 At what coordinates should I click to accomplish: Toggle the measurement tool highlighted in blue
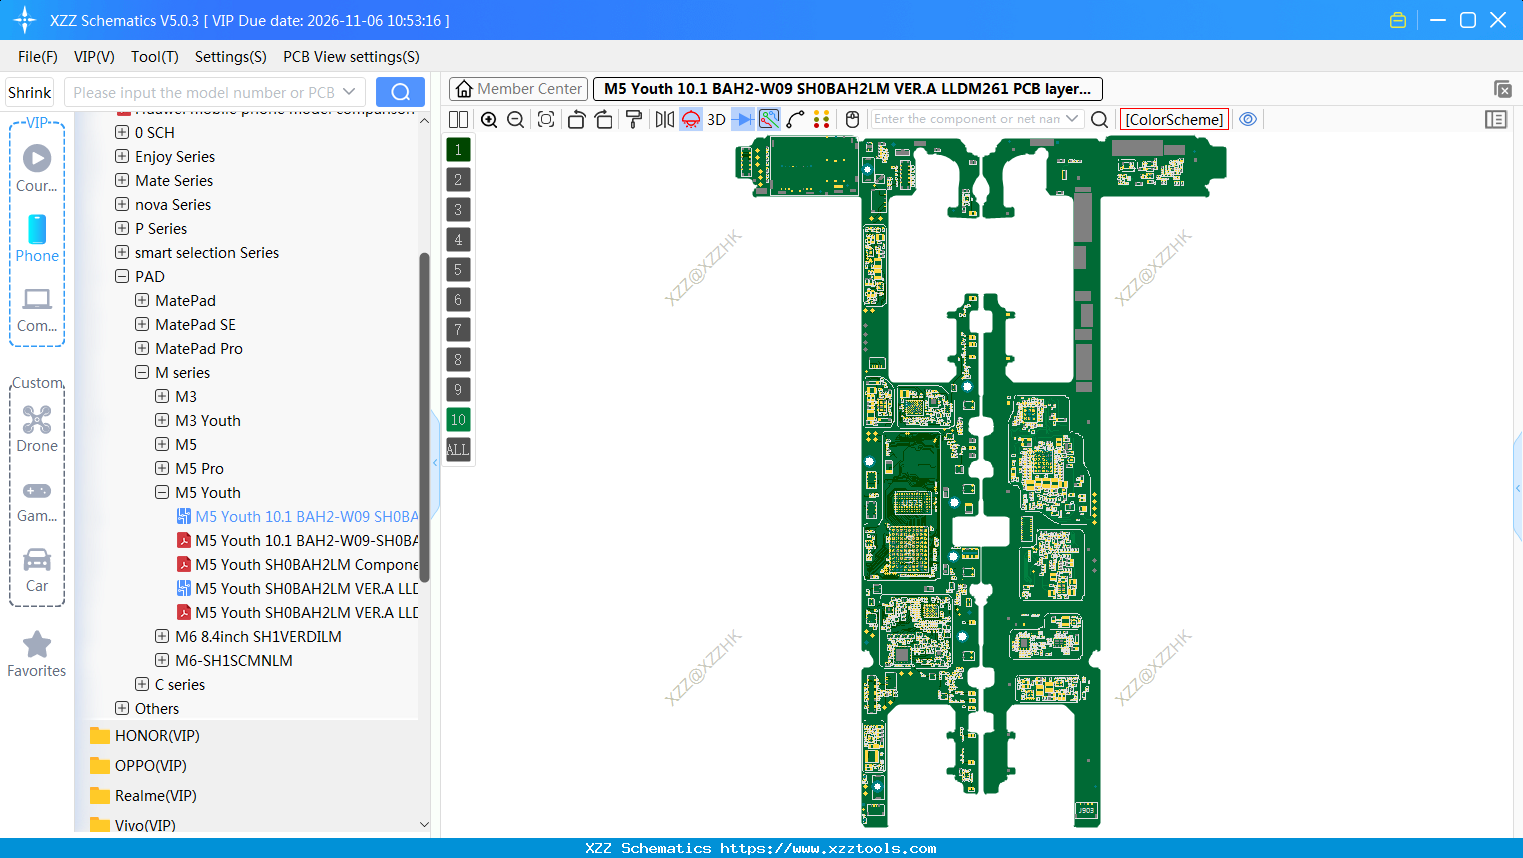click(x=768, y=119)
